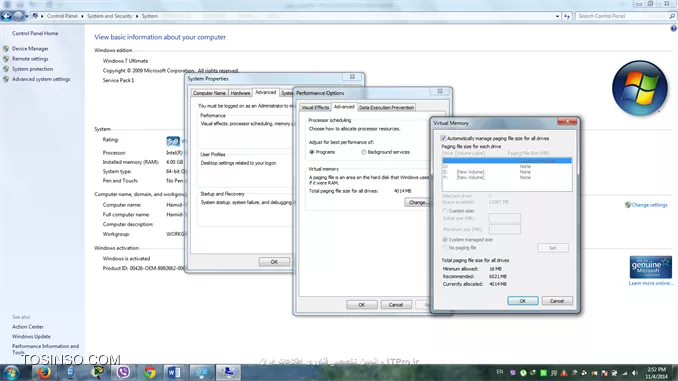Click the EN language indicator in tray
Viewport: 678px width, 381px height.
pos(500,372)
